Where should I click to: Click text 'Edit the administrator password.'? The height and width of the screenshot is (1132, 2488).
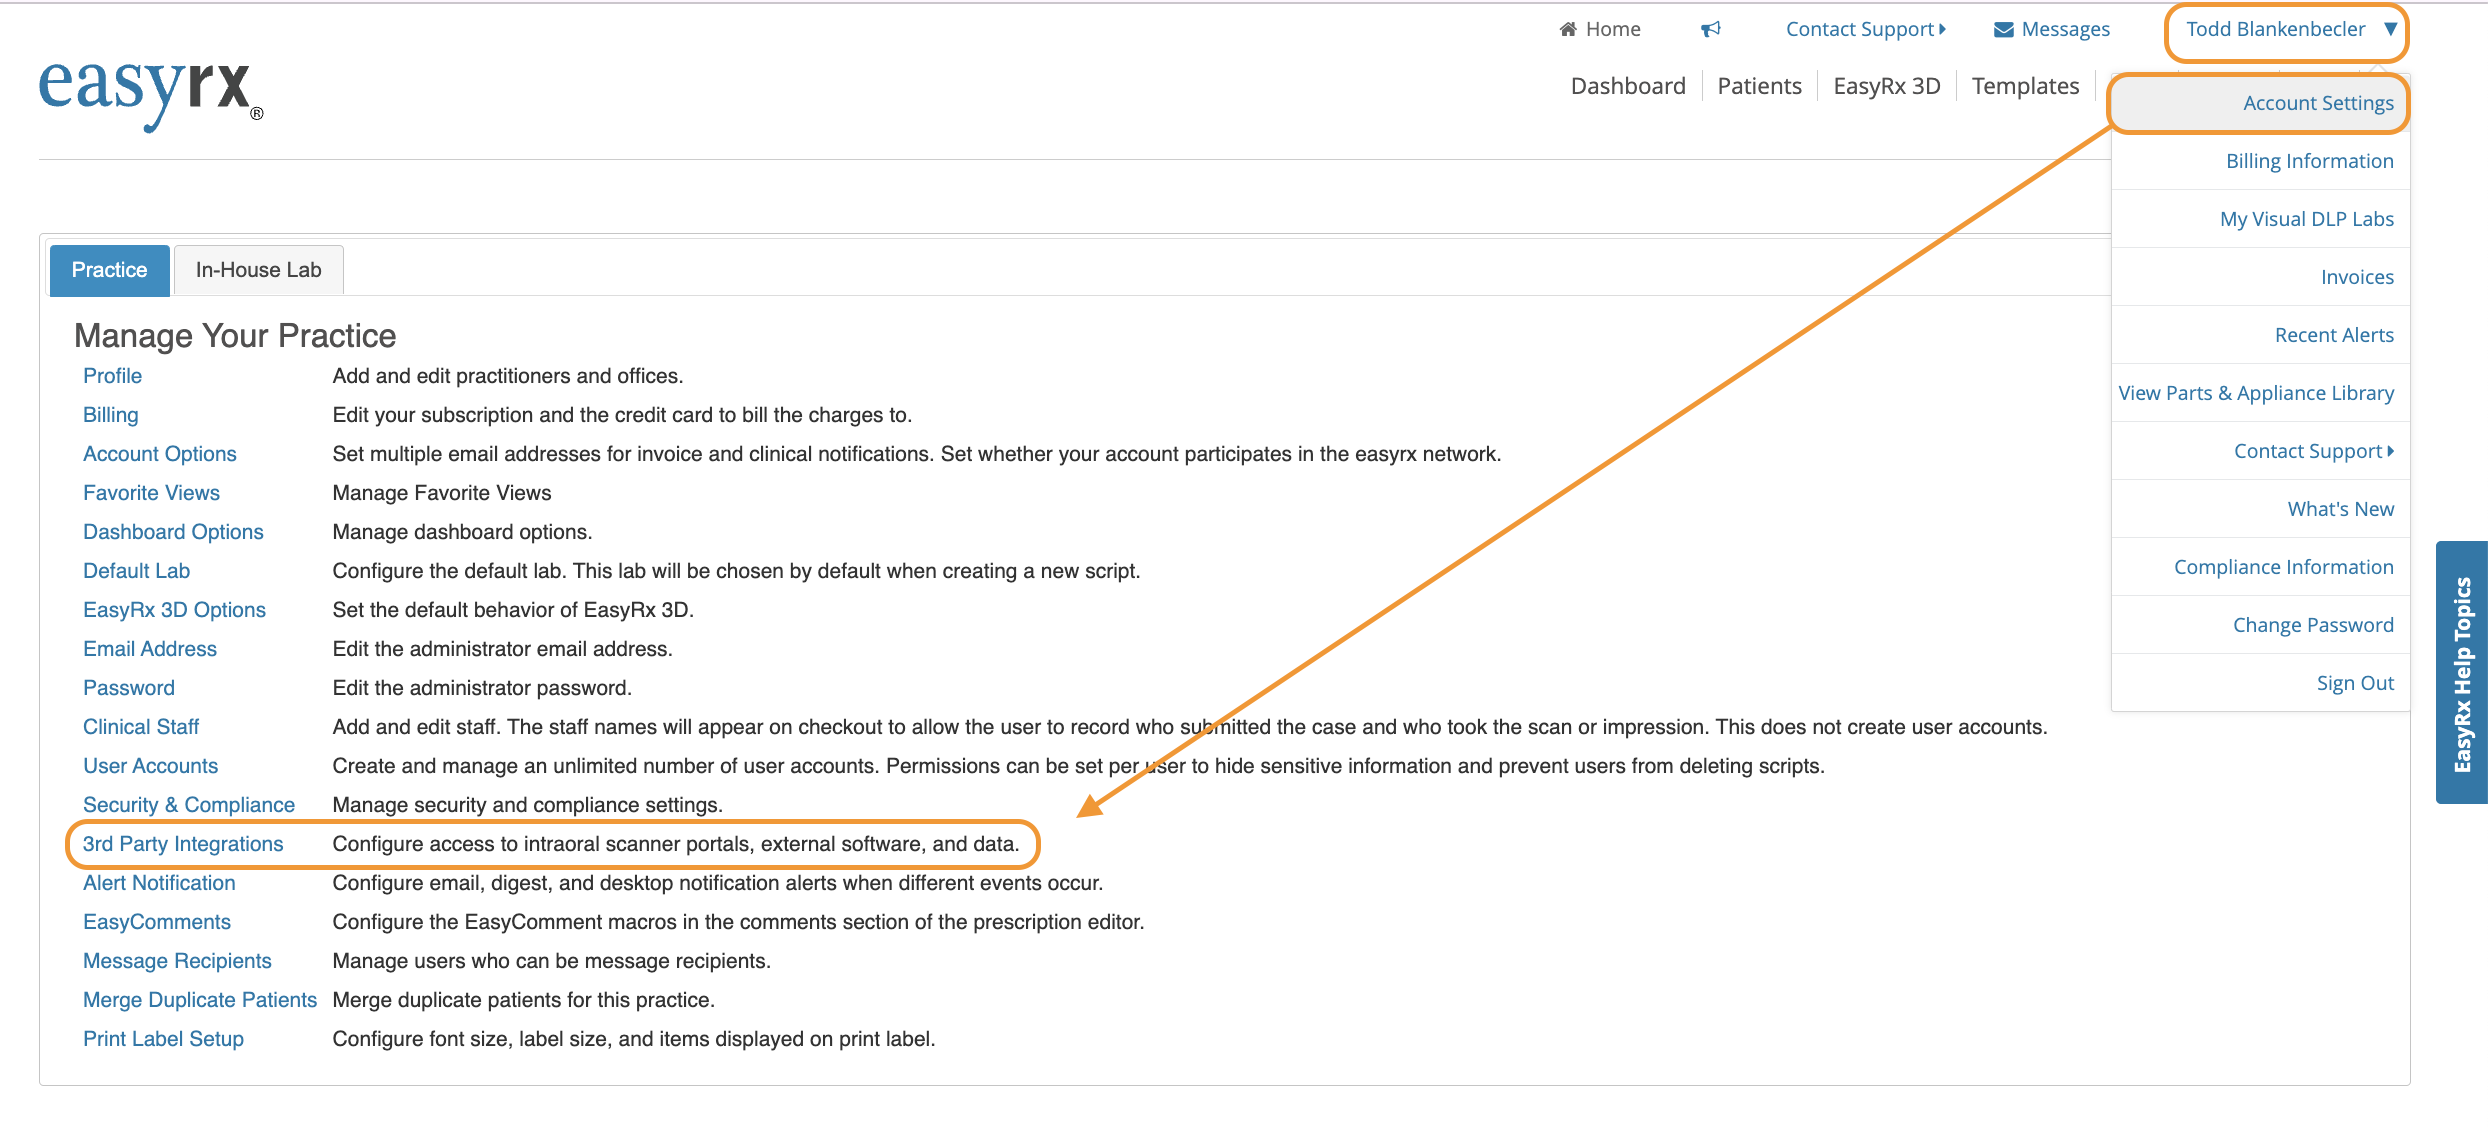pyautogui.click(x=482, y=688)
